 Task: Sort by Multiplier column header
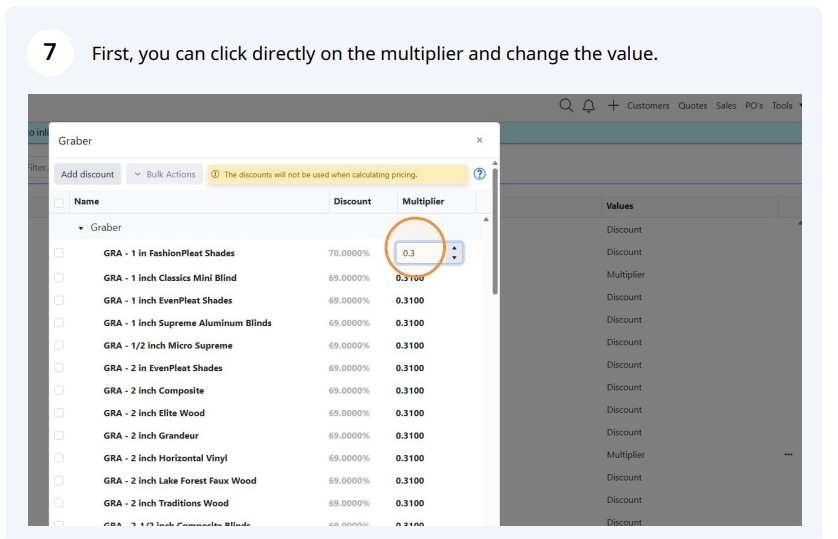[423, 201]
